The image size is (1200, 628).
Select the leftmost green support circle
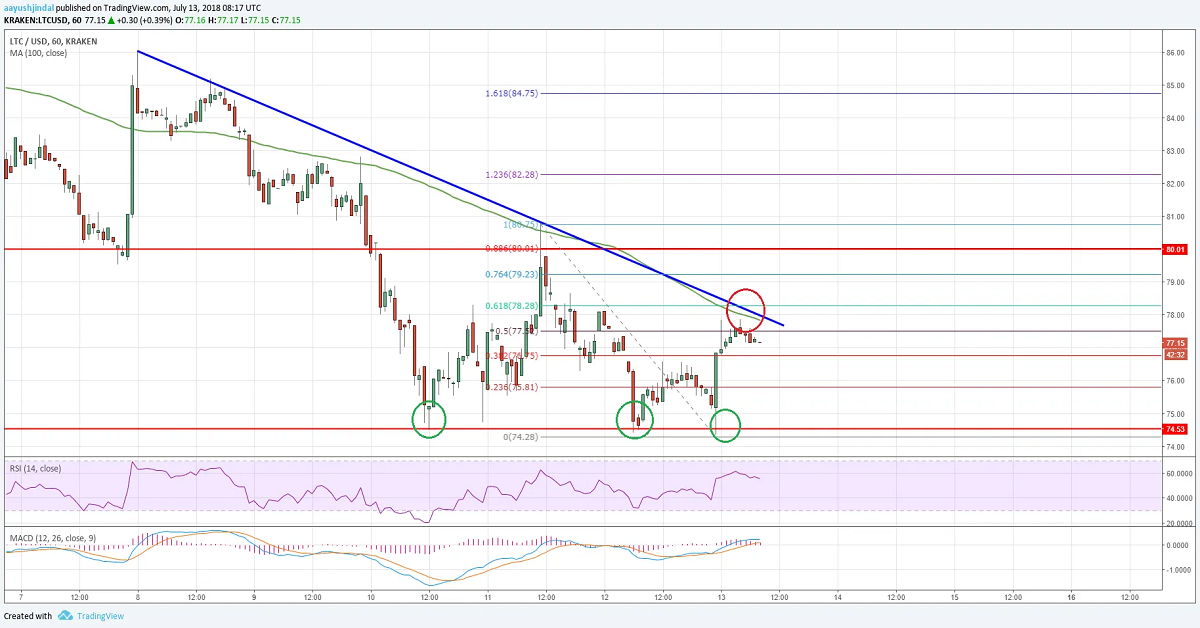[x=429, y=417]
